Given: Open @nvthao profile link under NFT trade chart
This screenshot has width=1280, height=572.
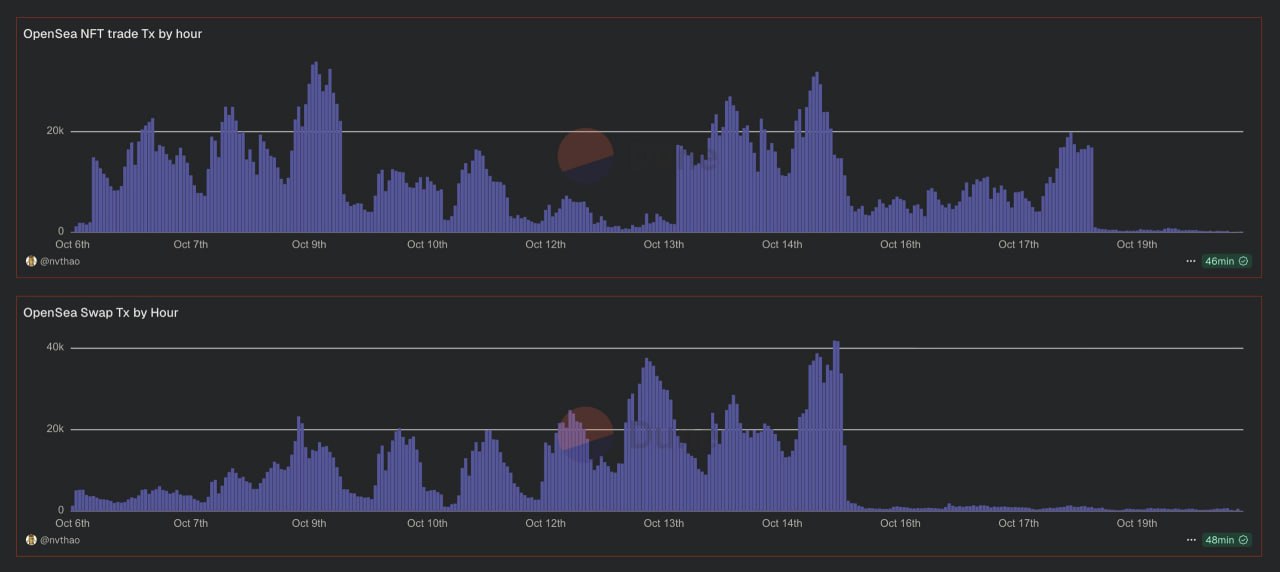Looking at the screenshot, I should coord(59,261).
